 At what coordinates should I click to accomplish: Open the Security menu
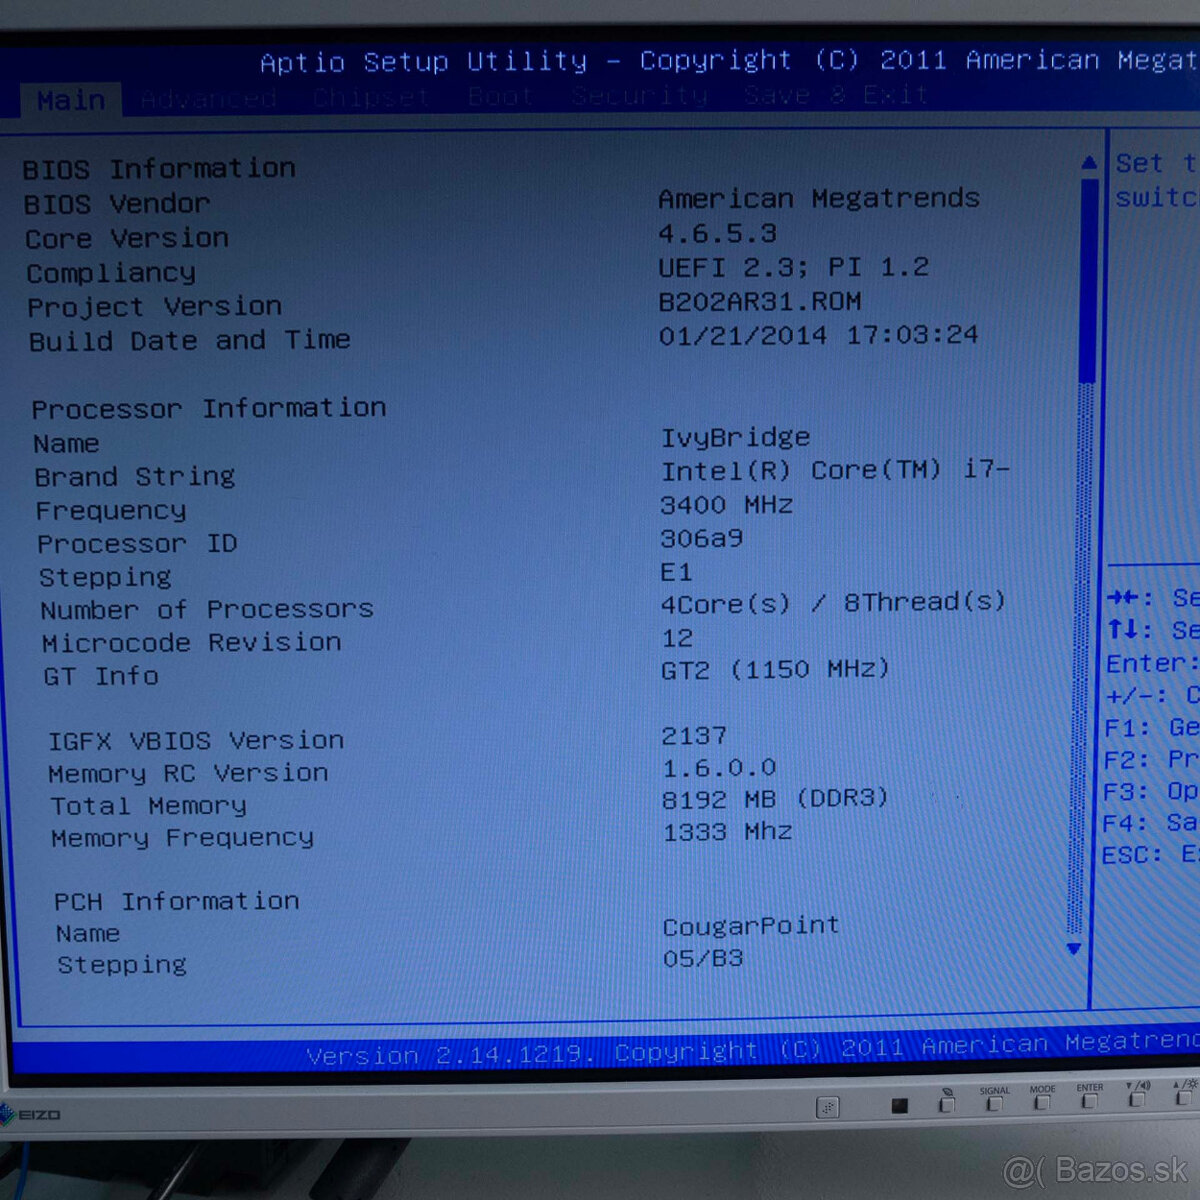(638, 96)
